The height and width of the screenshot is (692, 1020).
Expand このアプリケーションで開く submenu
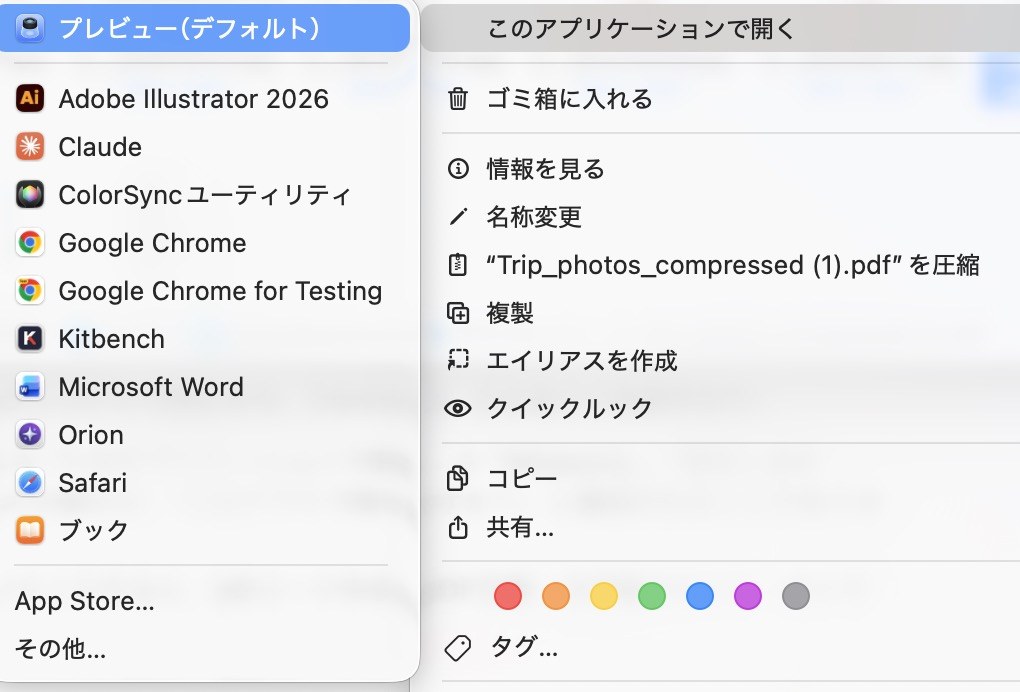[x=720, y=28]
